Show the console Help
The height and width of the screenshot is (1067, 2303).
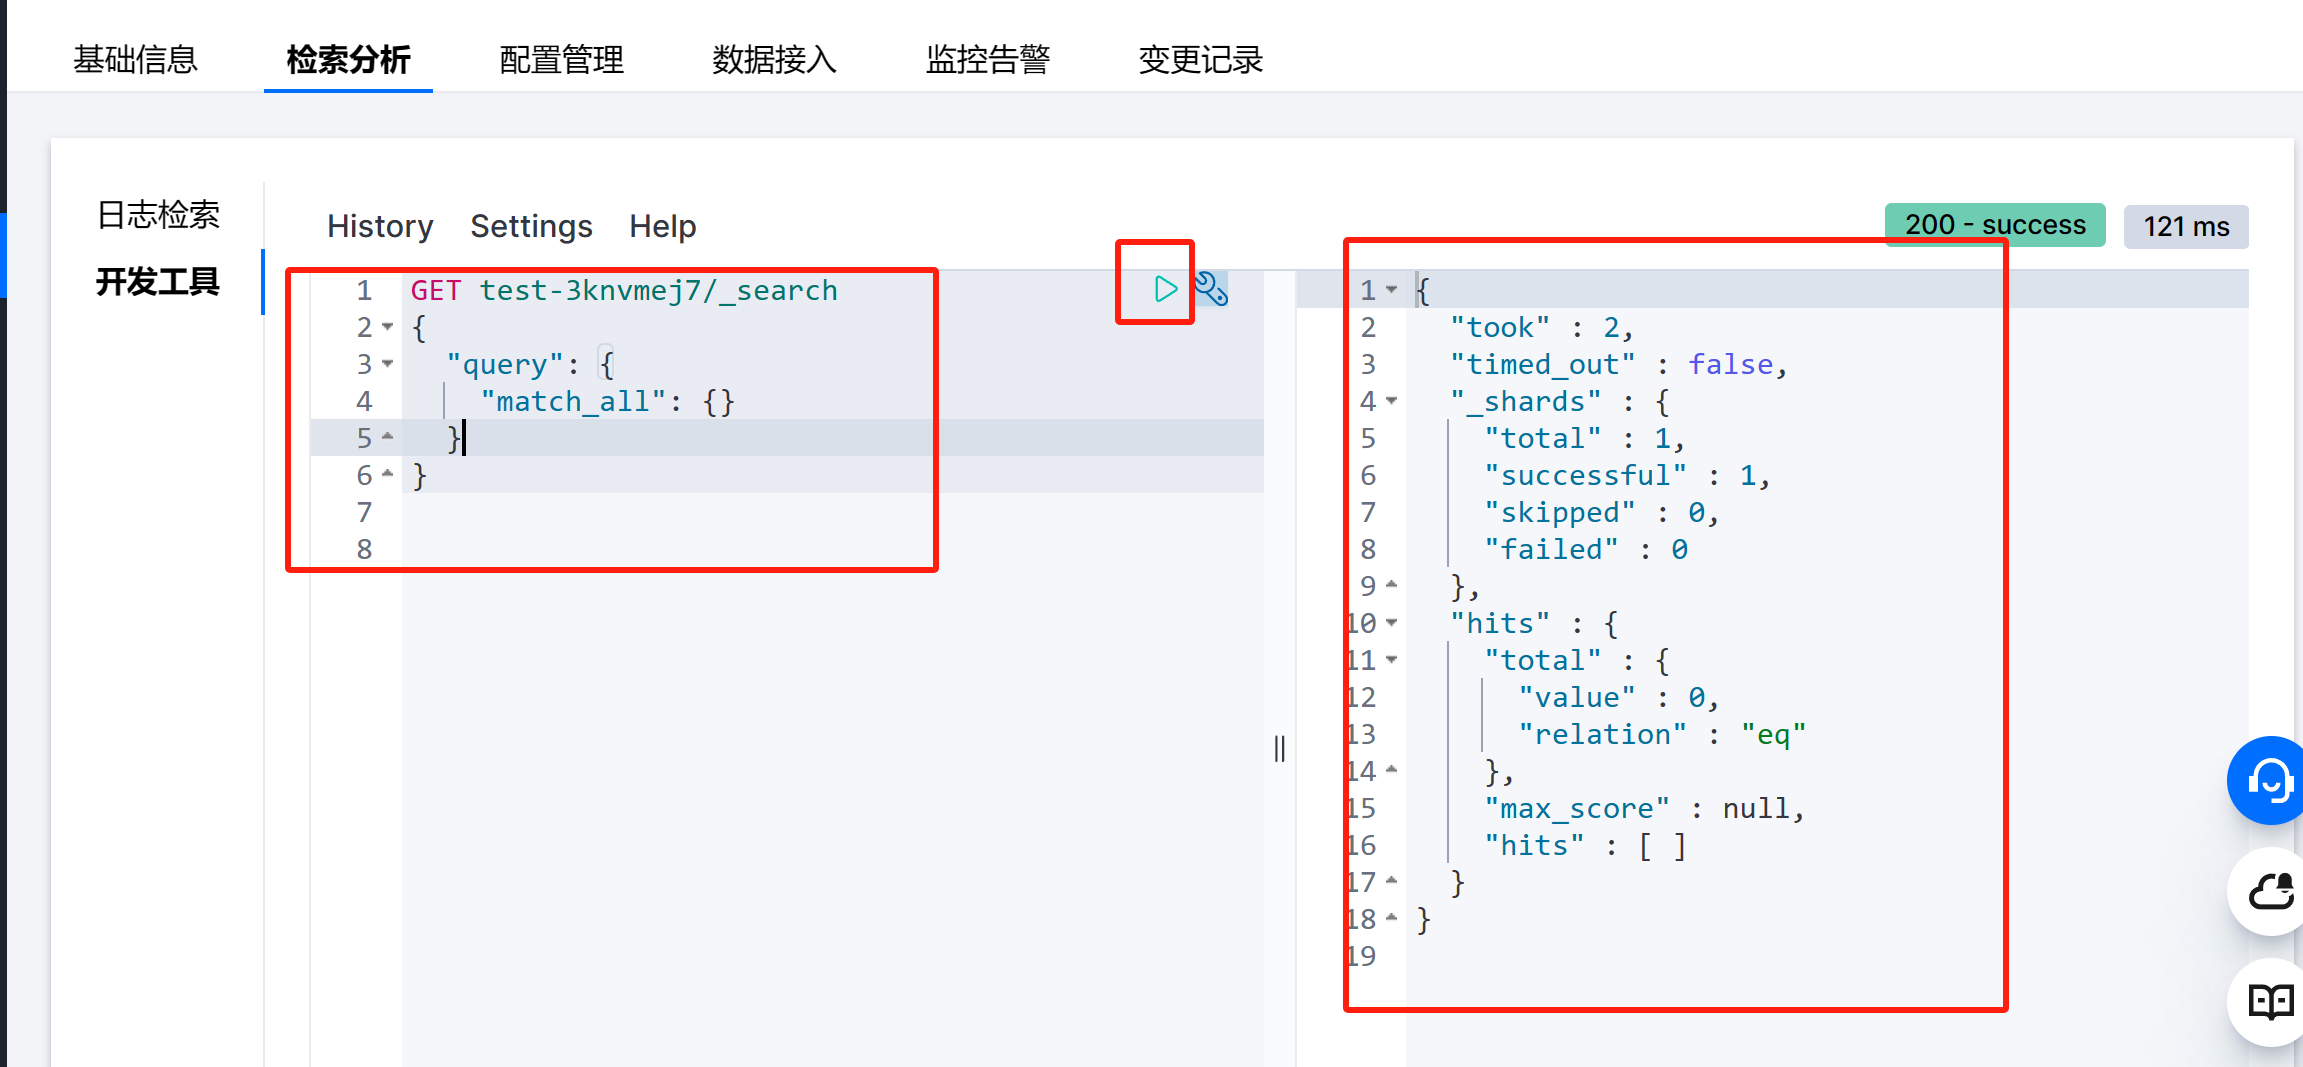[x=662, y=227]
